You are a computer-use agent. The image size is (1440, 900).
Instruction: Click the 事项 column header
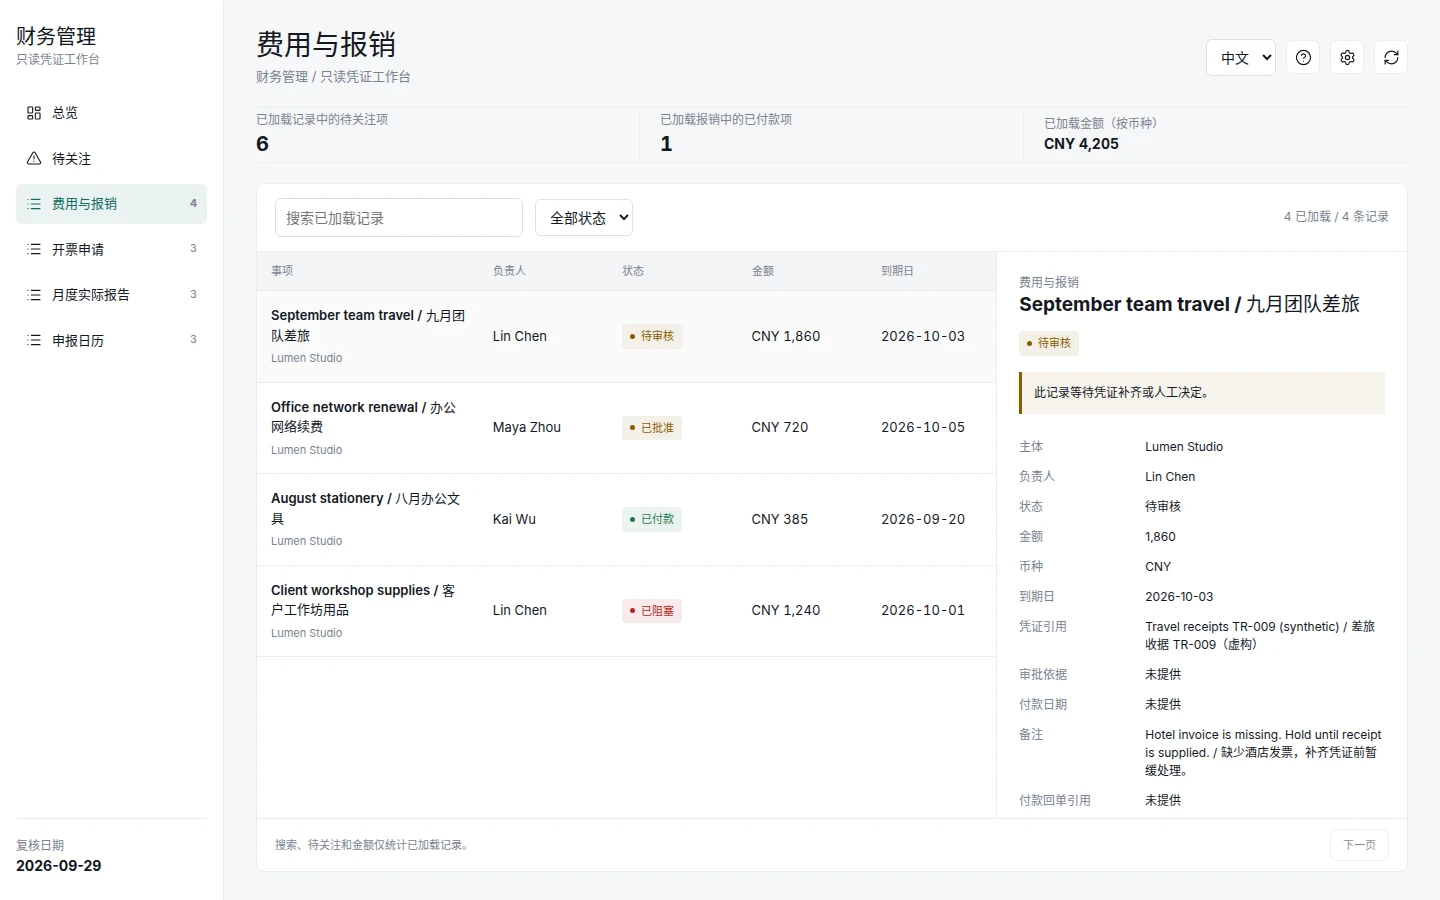[282, 271]
